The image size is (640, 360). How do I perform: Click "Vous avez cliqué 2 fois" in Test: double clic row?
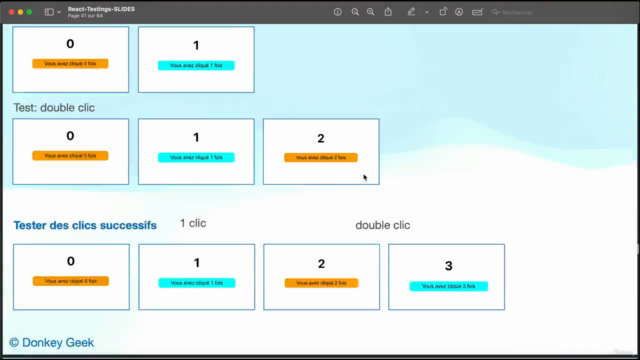tap(321, 158)
